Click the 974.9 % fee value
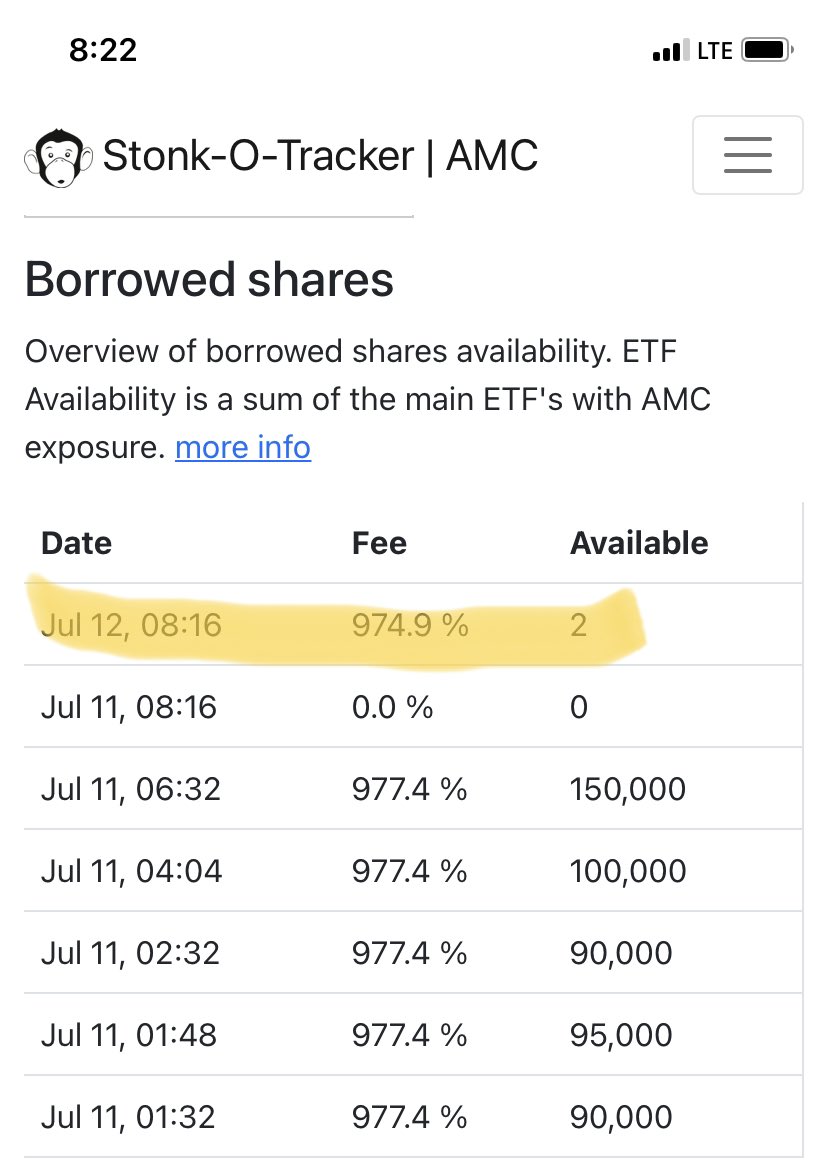The height and width of the screenshot is (1174, 828). point(410,625)
